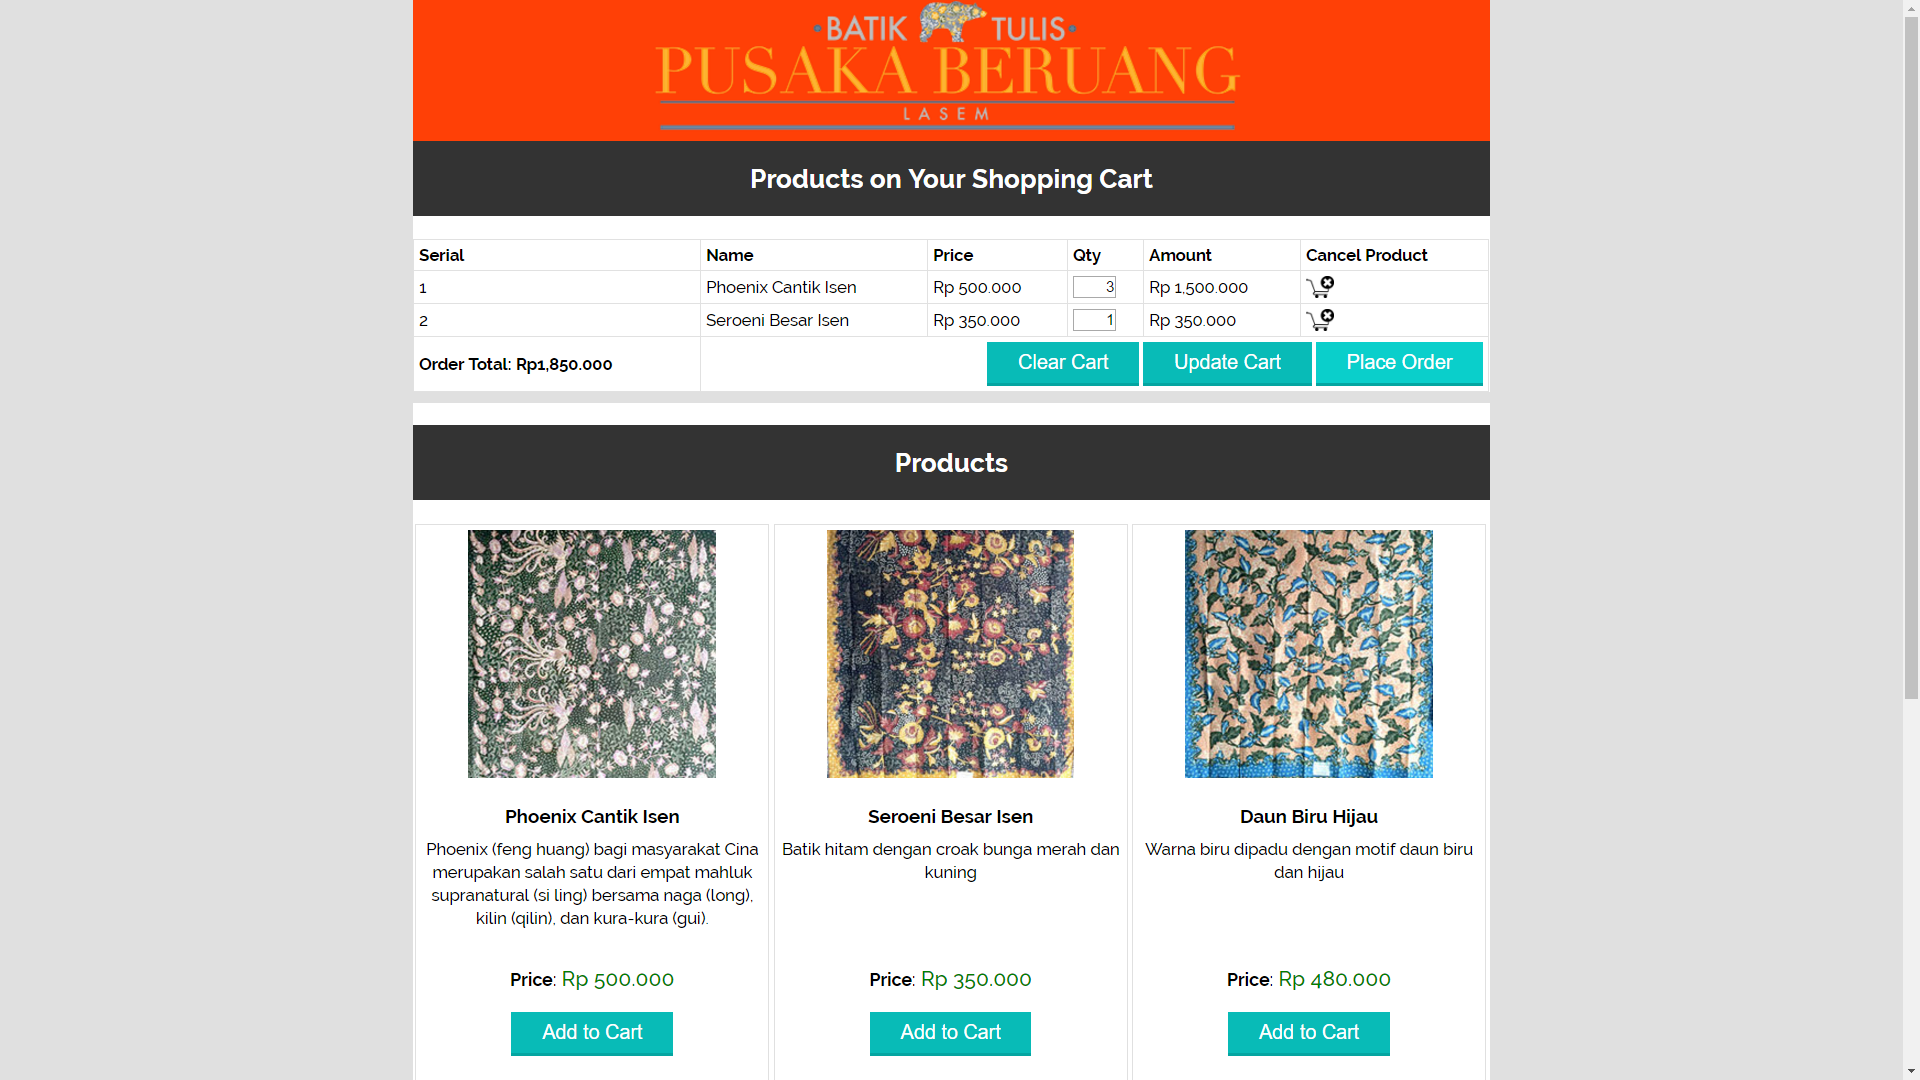Screen dimensions: 1920x1080
Task: Add Phoenix Cantik Isen to cart
Action: (592, 1033)
